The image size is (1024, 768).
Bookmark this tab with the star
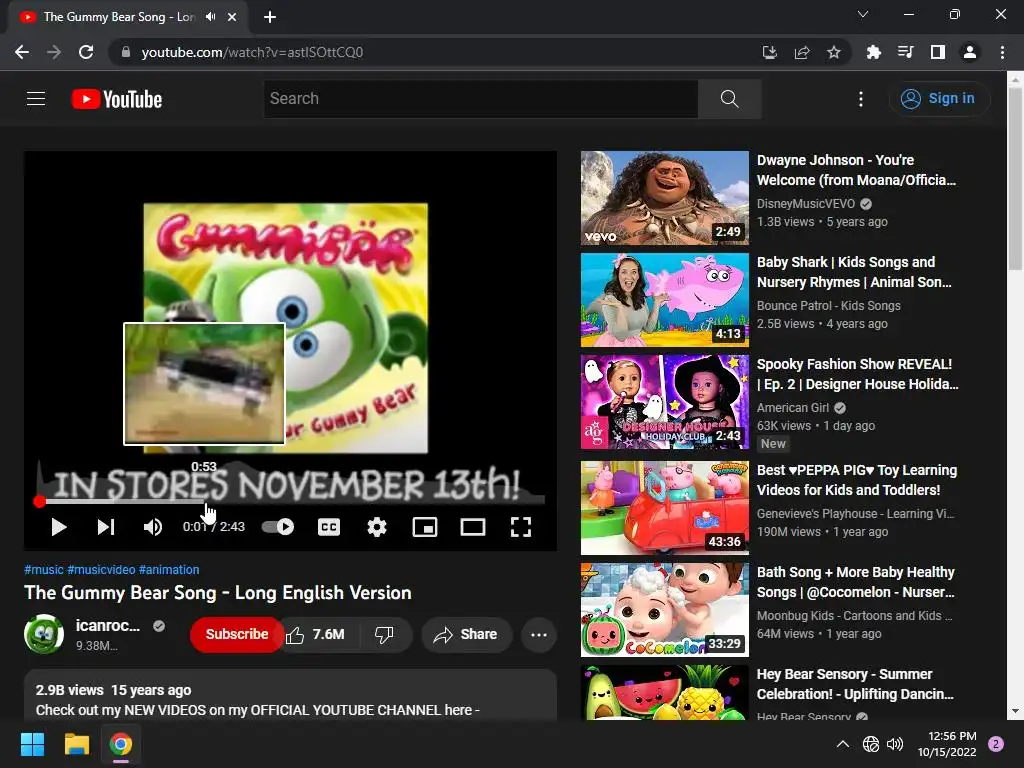(x=834, y=52)
